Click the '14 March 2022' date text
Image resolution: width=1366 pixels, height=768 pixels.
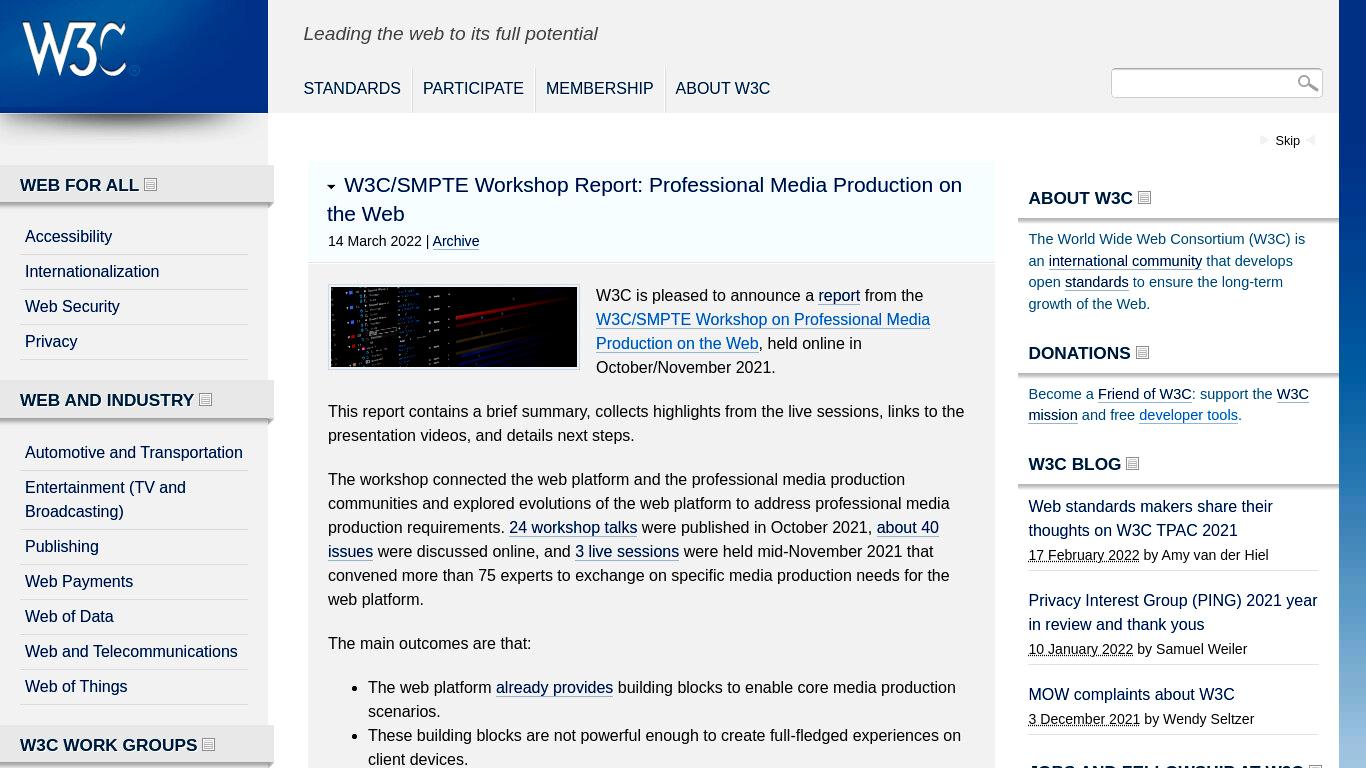(375, 241)
